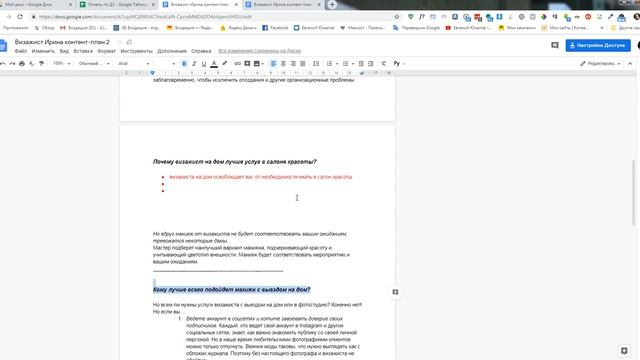
Task: Click the numbered list icon
Action: coord(329,64)
